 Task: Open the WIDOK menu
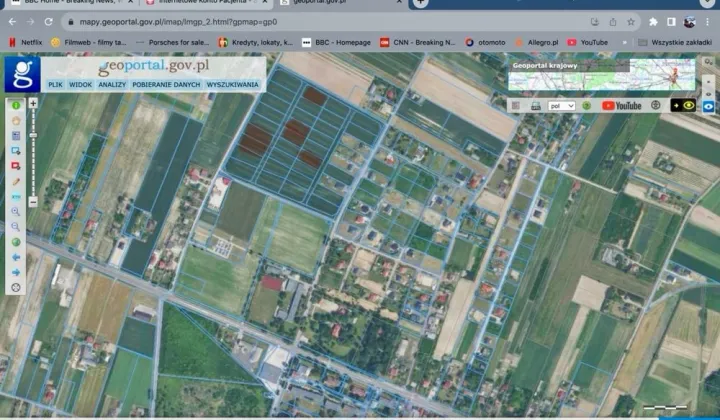click(80, 84)
